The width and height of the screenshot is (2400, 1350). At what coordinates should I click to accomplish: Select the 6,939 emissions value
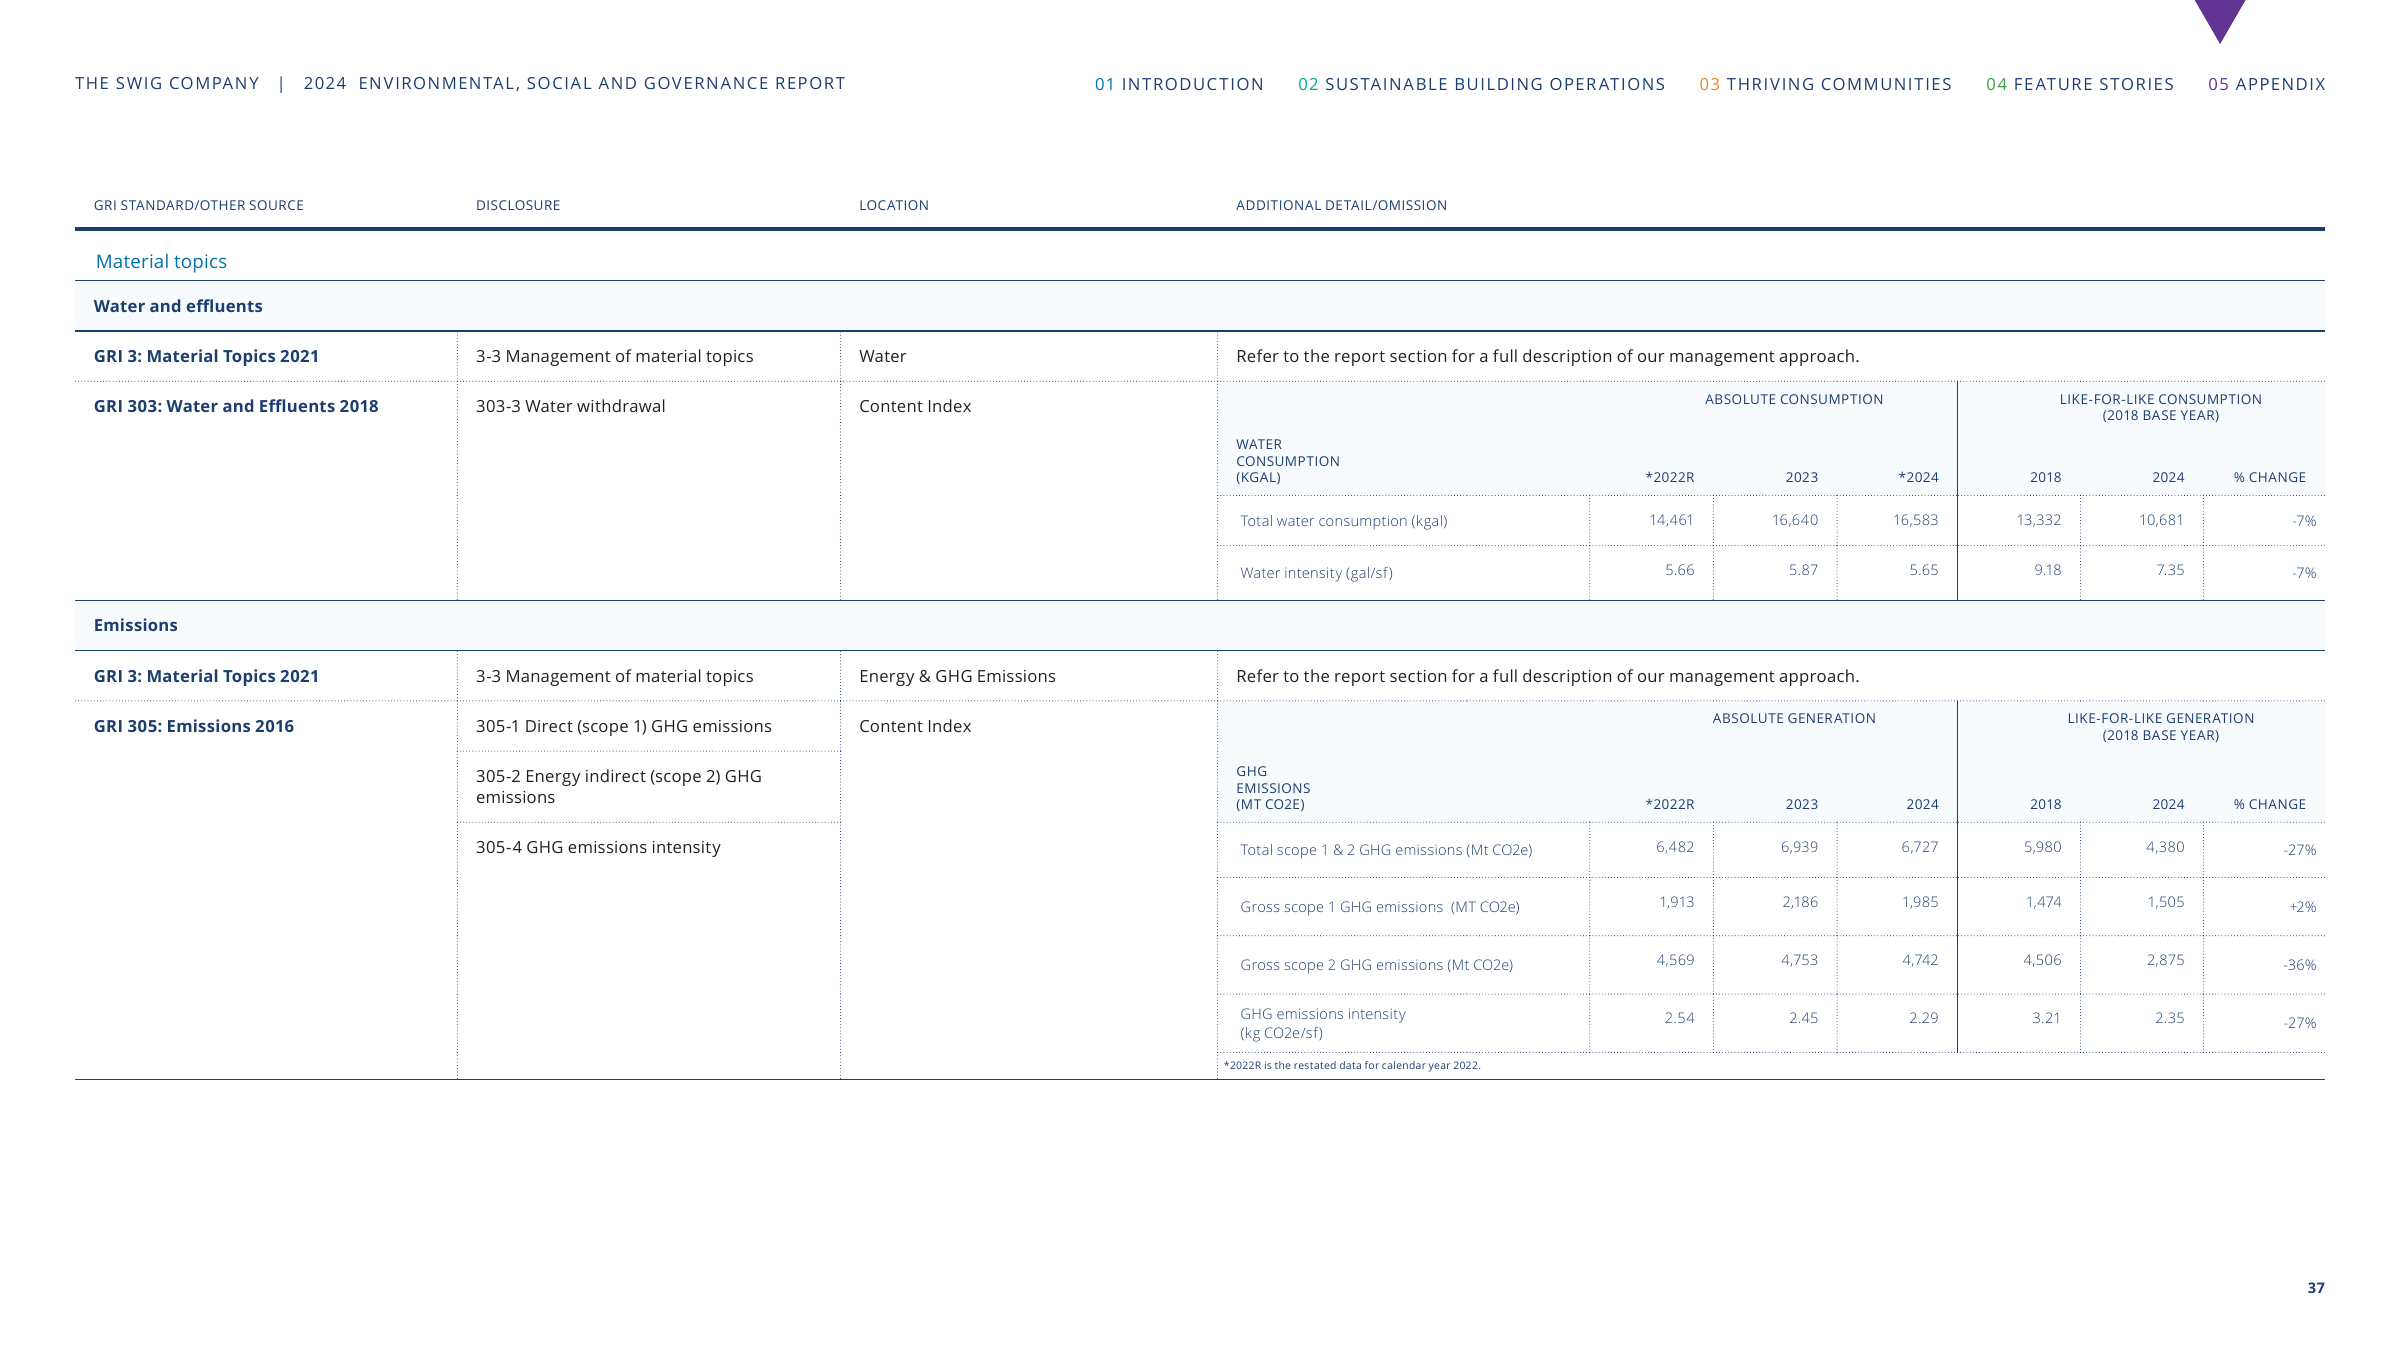click(x=1799, y=847)
